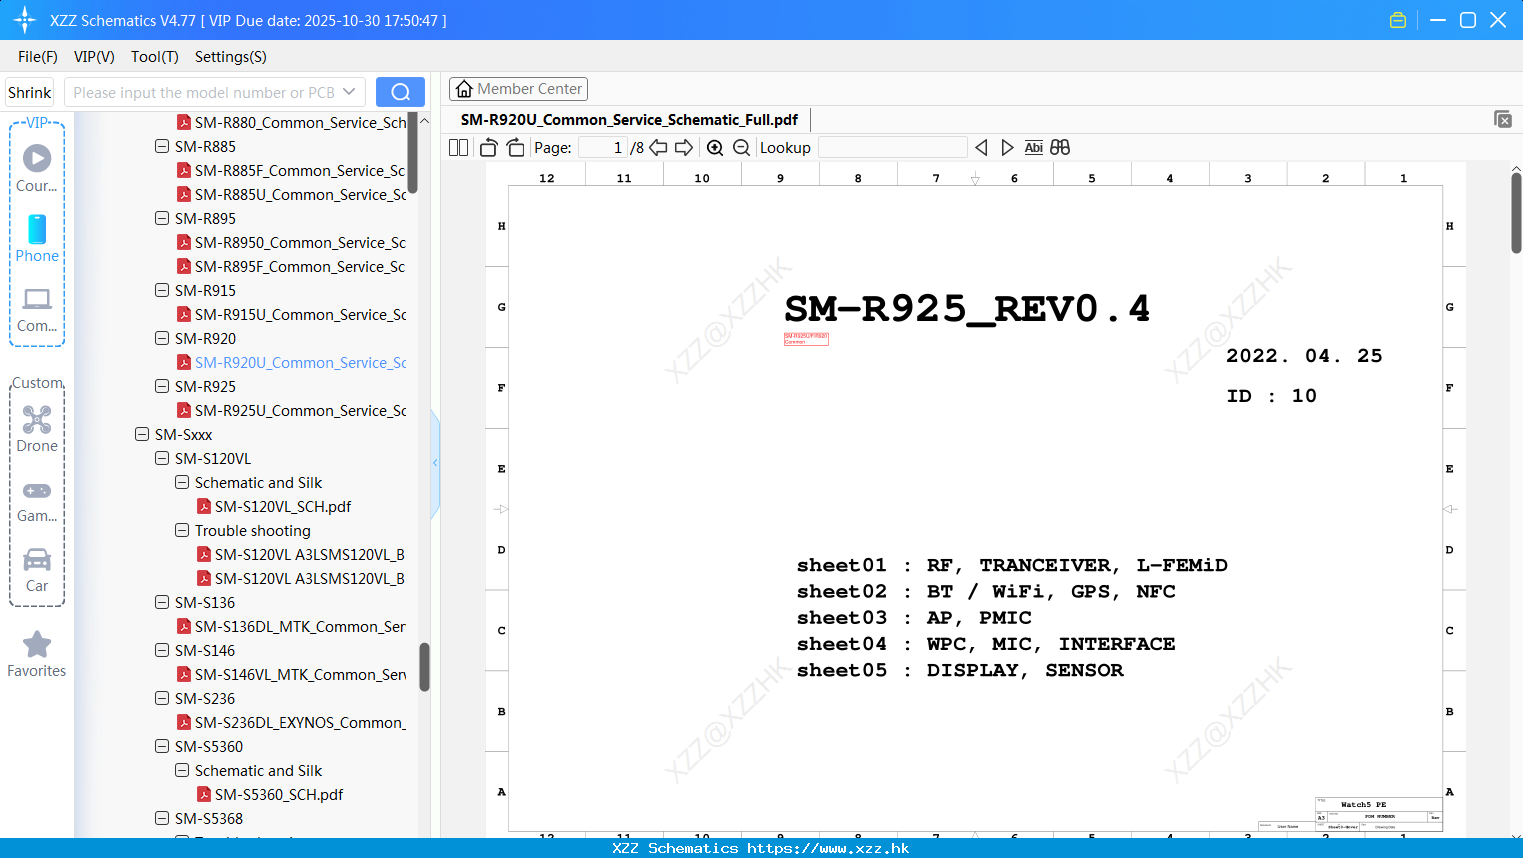Open SM-R885F_Common_Service schematic file
1523x858 pixels.
click(x=291, y=171)
